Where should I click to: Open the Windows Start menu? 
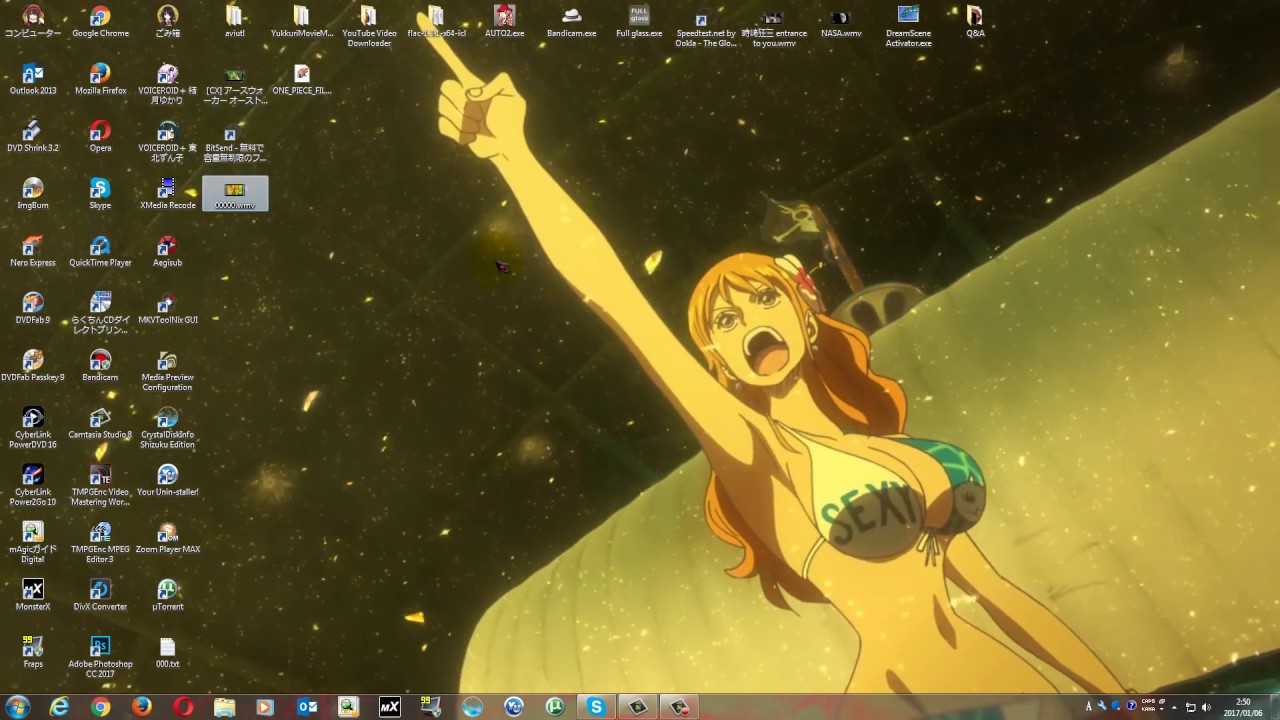click(17, 707)
